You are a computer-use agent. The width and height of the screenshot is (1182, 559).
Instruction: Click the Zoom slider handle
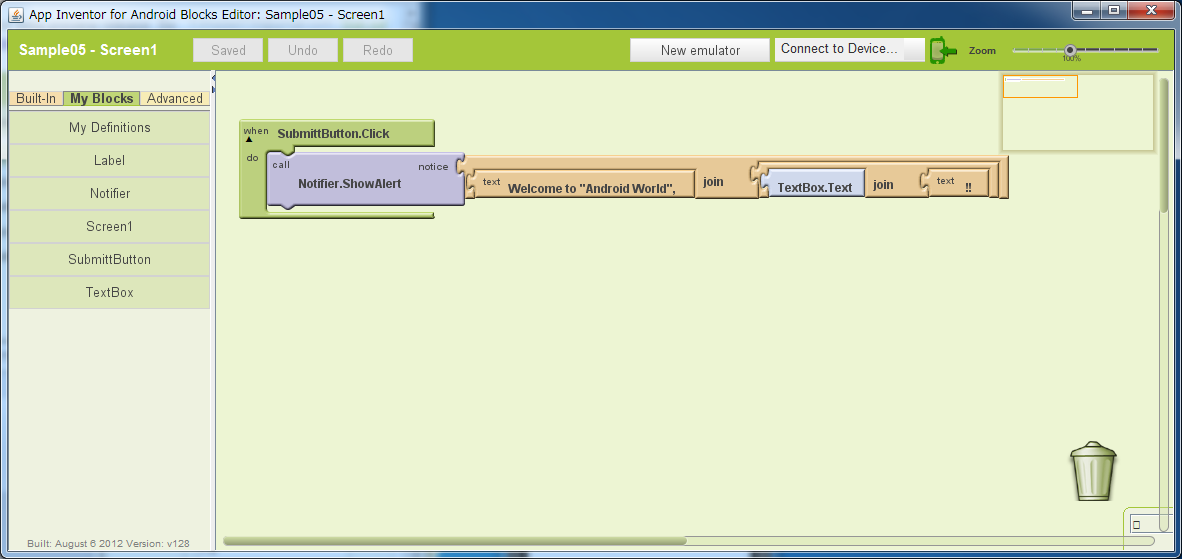(x=1070, y=49)
